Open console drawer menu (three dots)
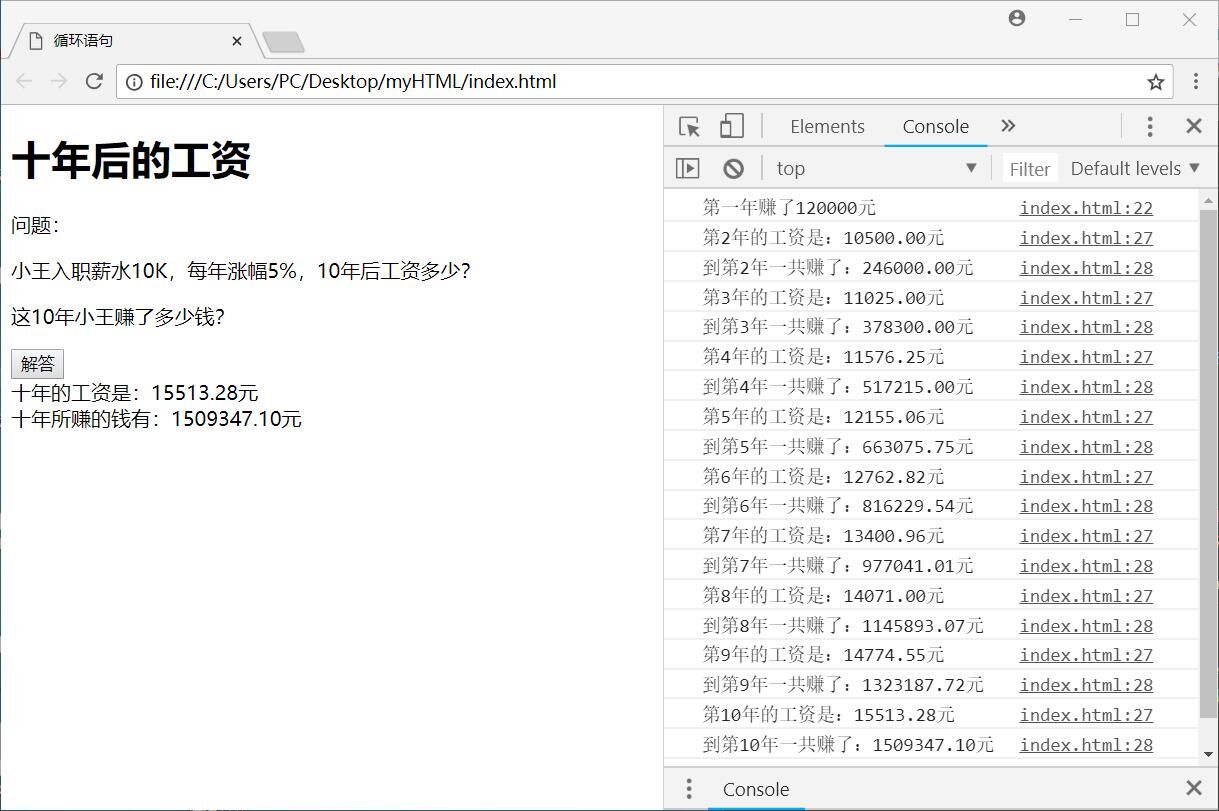The image size is (1219, 811). 689,789
